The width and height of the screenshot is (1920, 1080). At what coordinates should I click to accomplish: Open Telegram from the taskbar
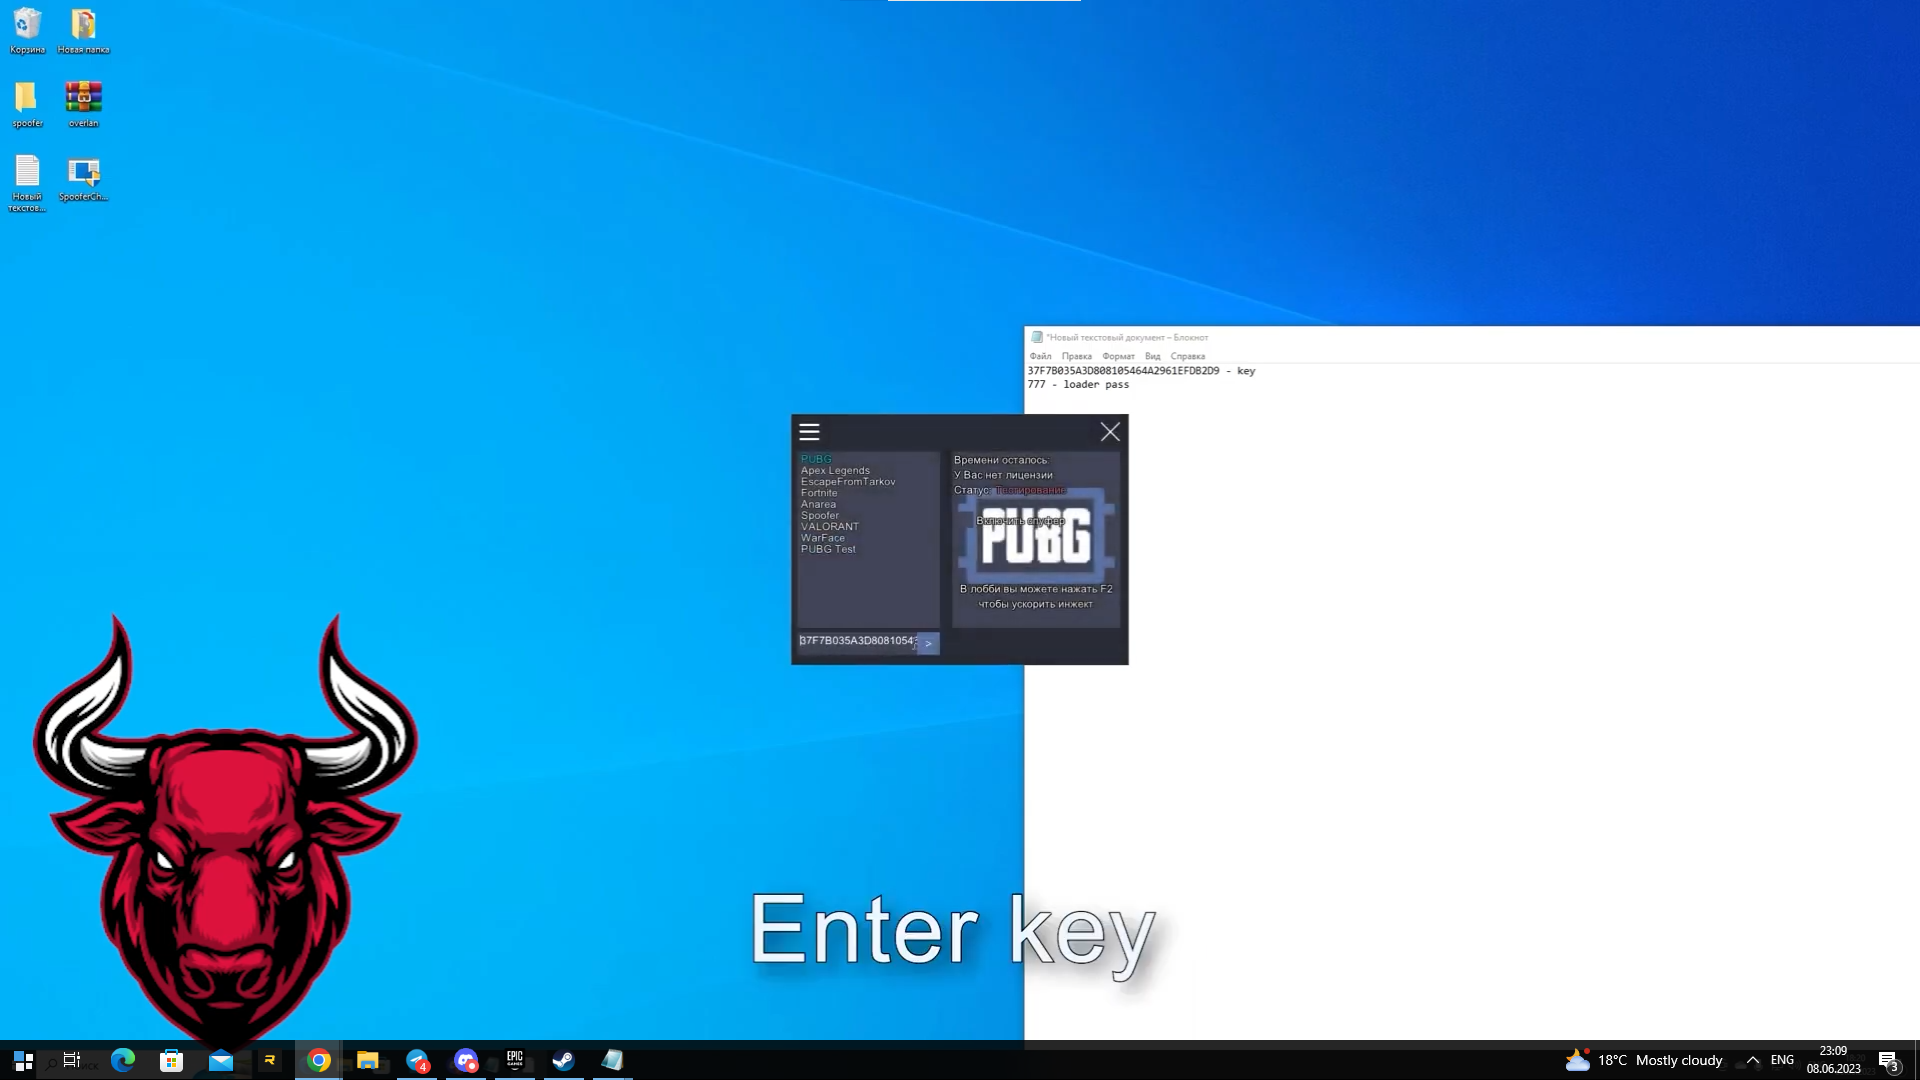pyautogui.click(x=417, y=1060)
